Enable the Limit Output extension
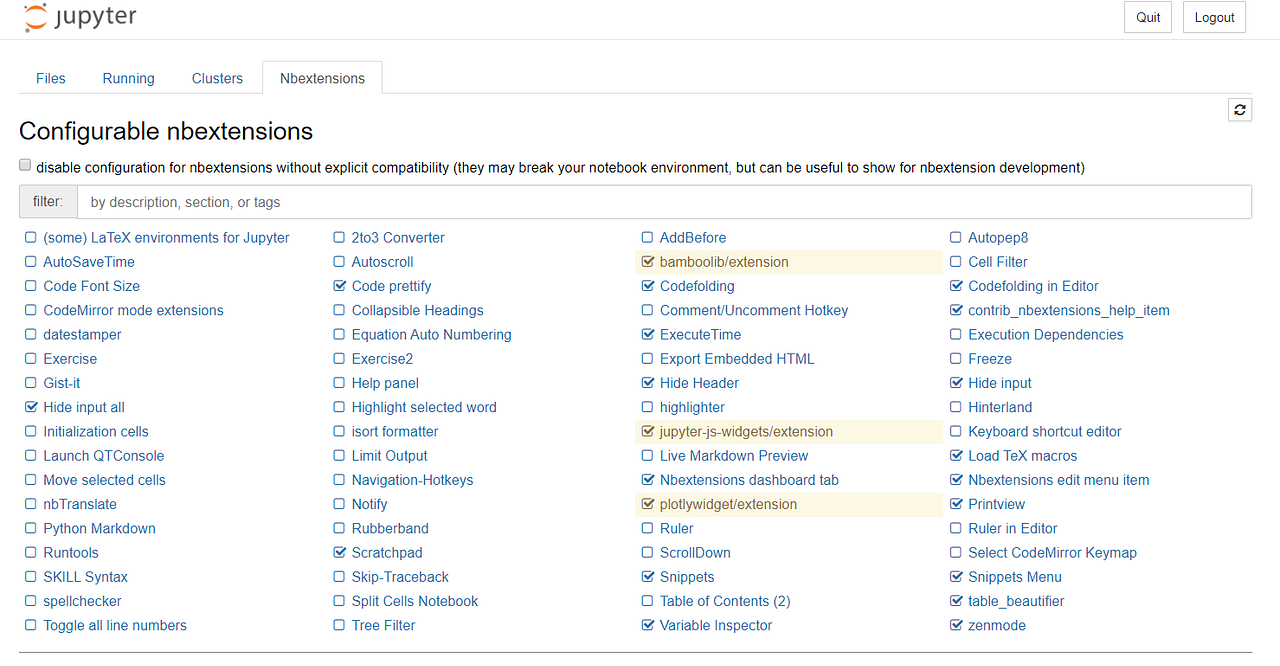The image size is (1280, 666). point(339,455)
